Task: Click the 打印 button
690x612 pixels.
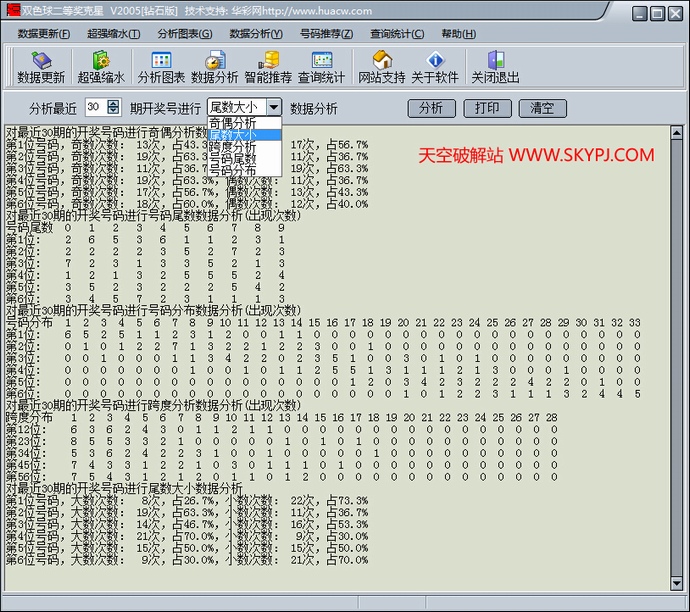Action: pyautogui.click(x=487, y=108)
